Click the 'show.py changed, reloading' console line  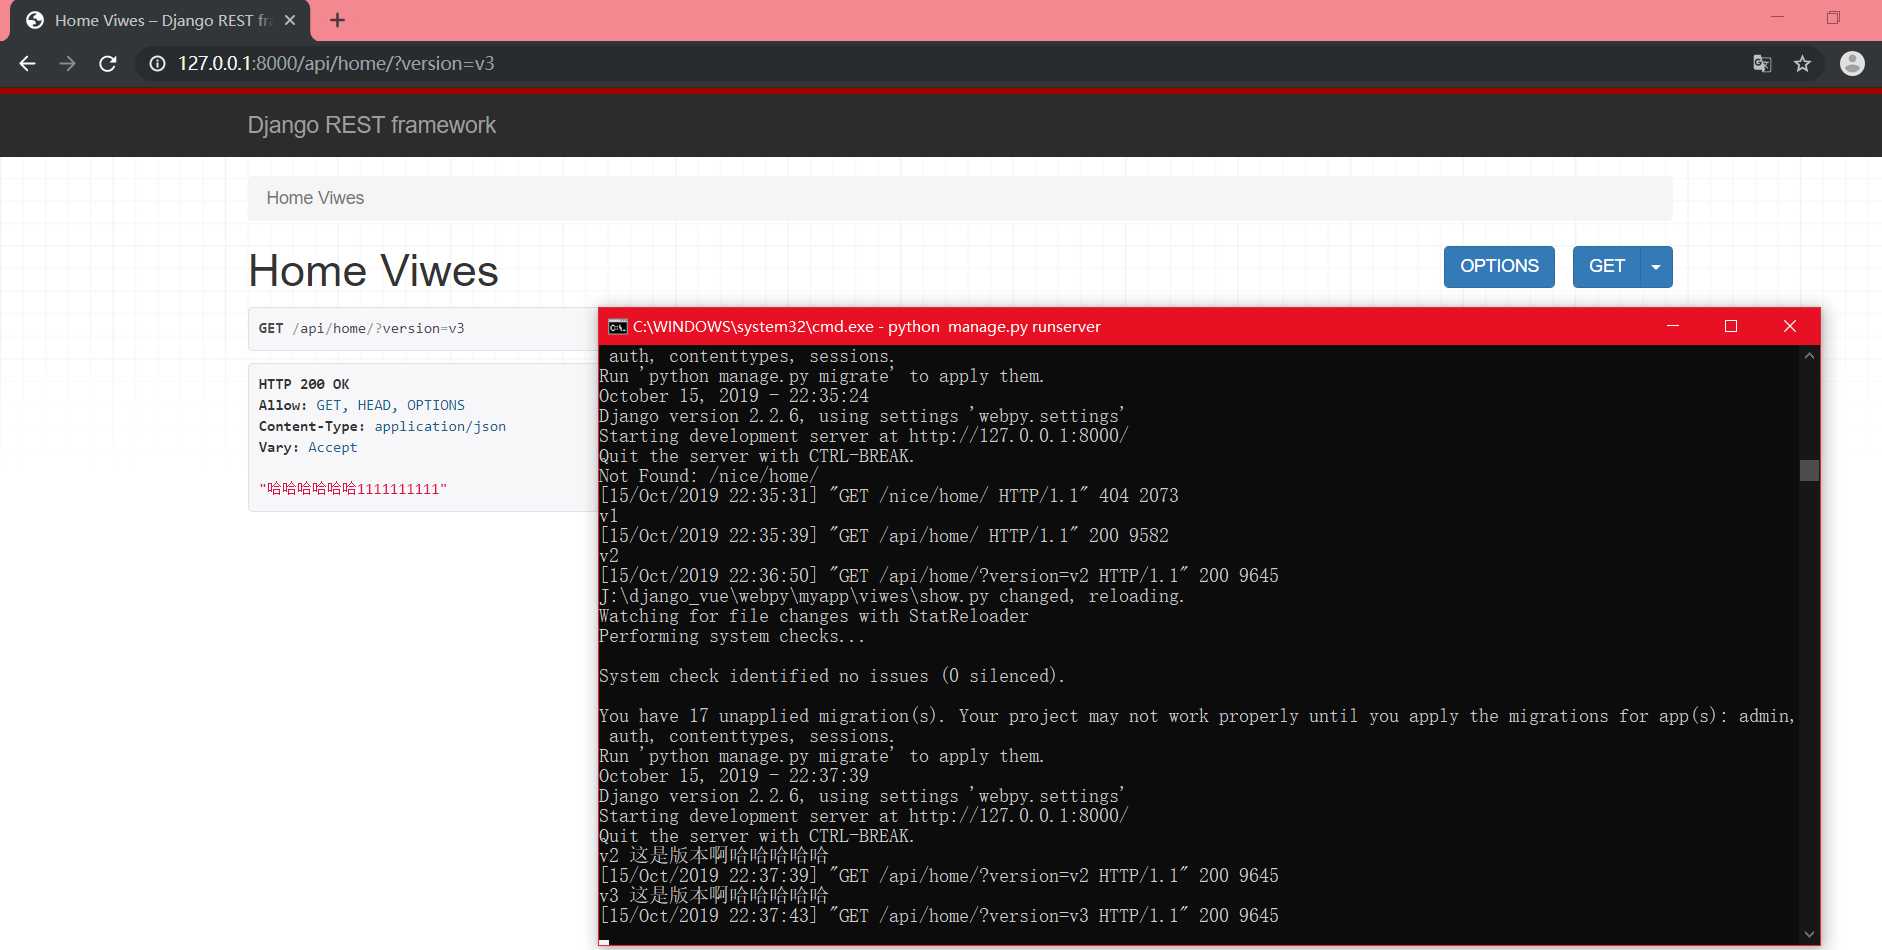pos(892,596)
